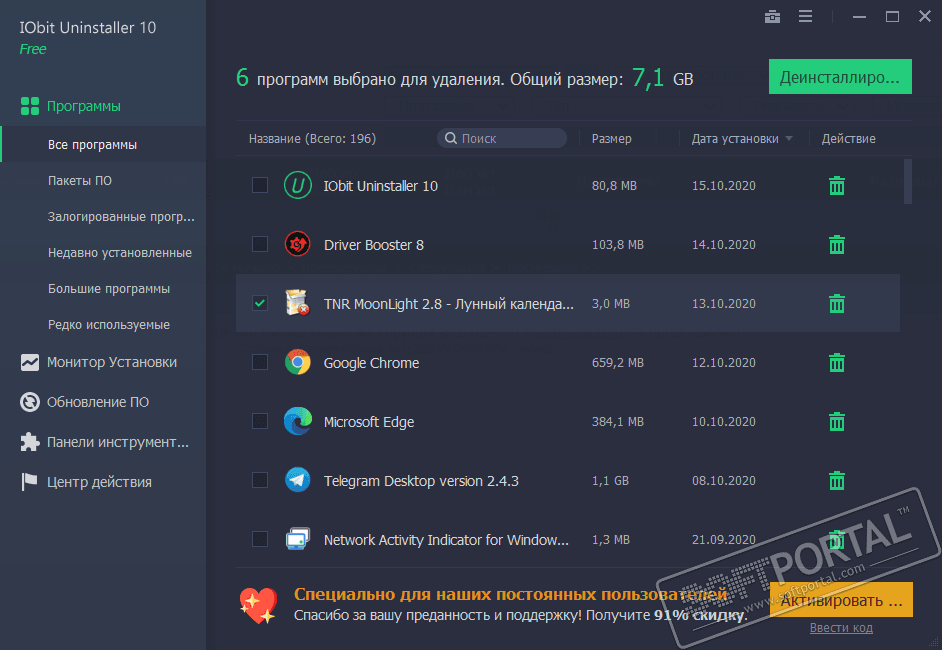Open the hamburger options menu
Screen dimensions: 942x650
[x=805, y=16]
